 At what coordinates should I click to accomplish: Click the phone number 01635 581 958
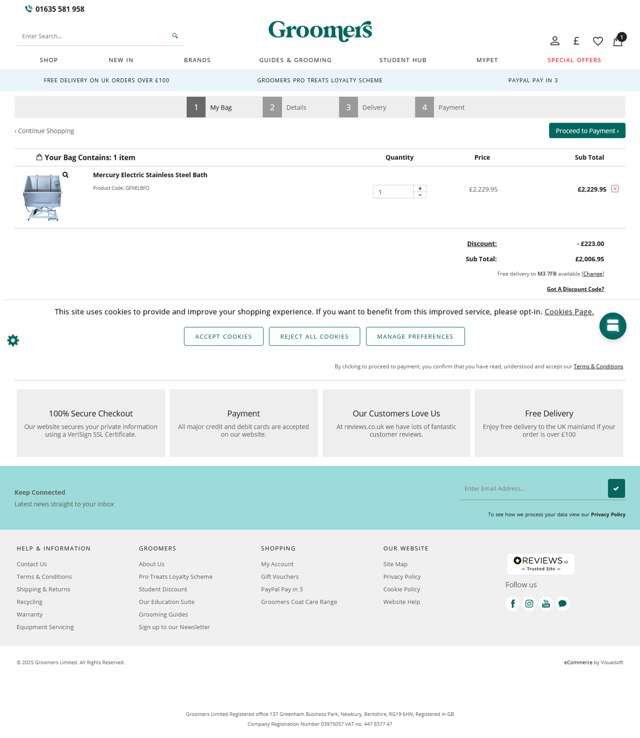tap(60, 9)
